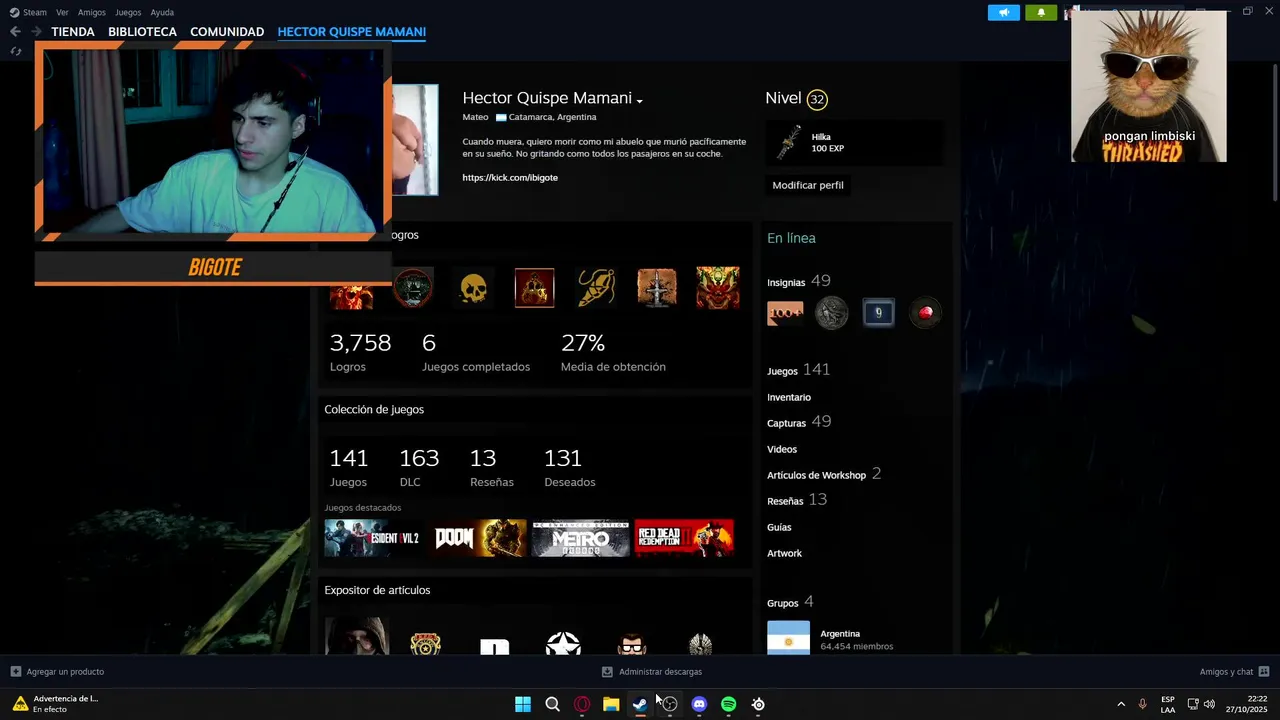Click the golden skull achievement icon
The image size is (1280, 720).
coord(473,288)
